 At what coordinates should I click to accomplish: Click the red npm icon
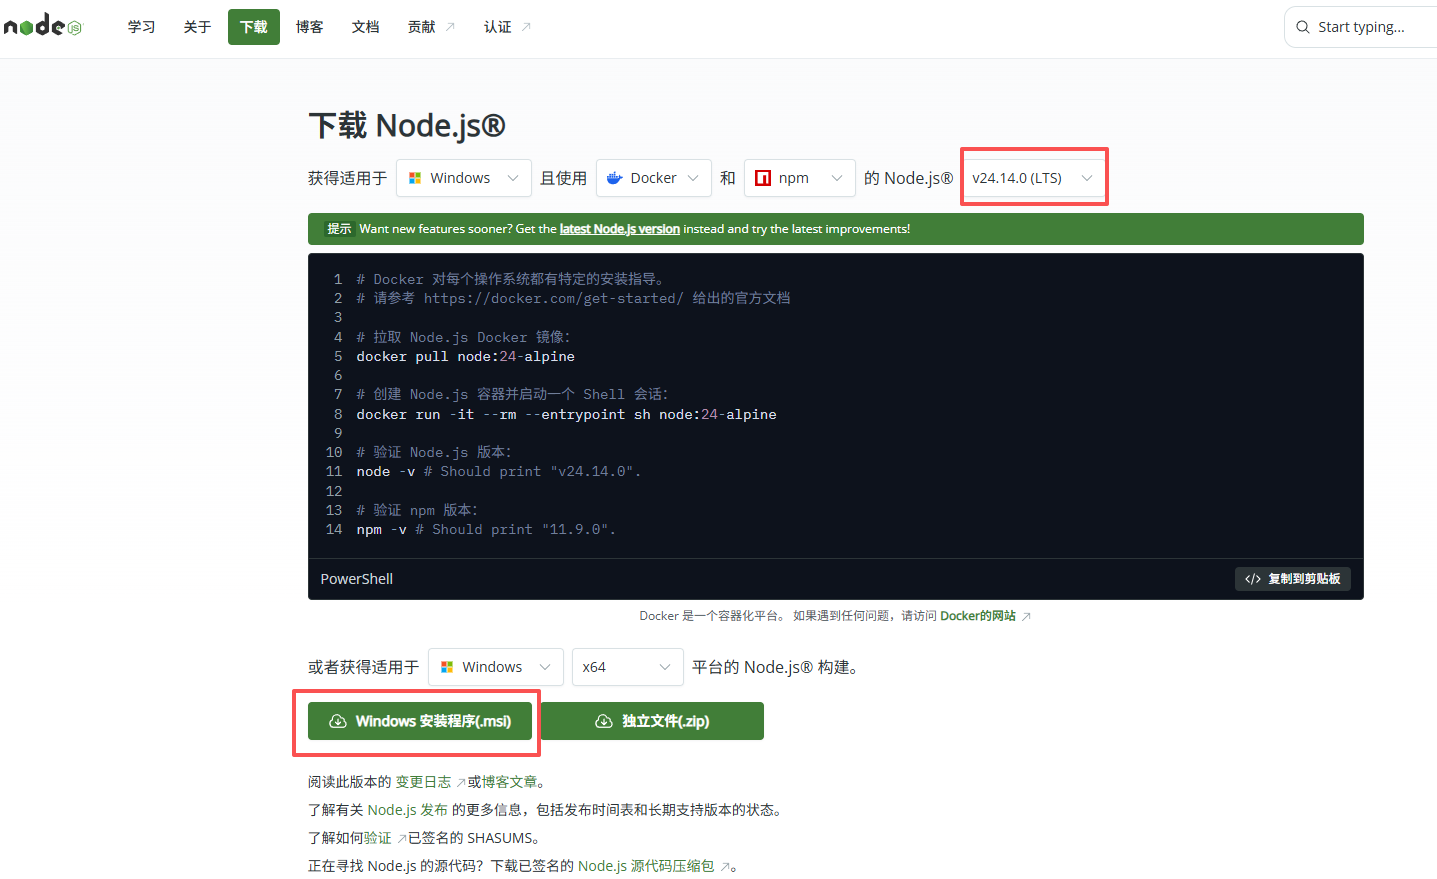763,178
